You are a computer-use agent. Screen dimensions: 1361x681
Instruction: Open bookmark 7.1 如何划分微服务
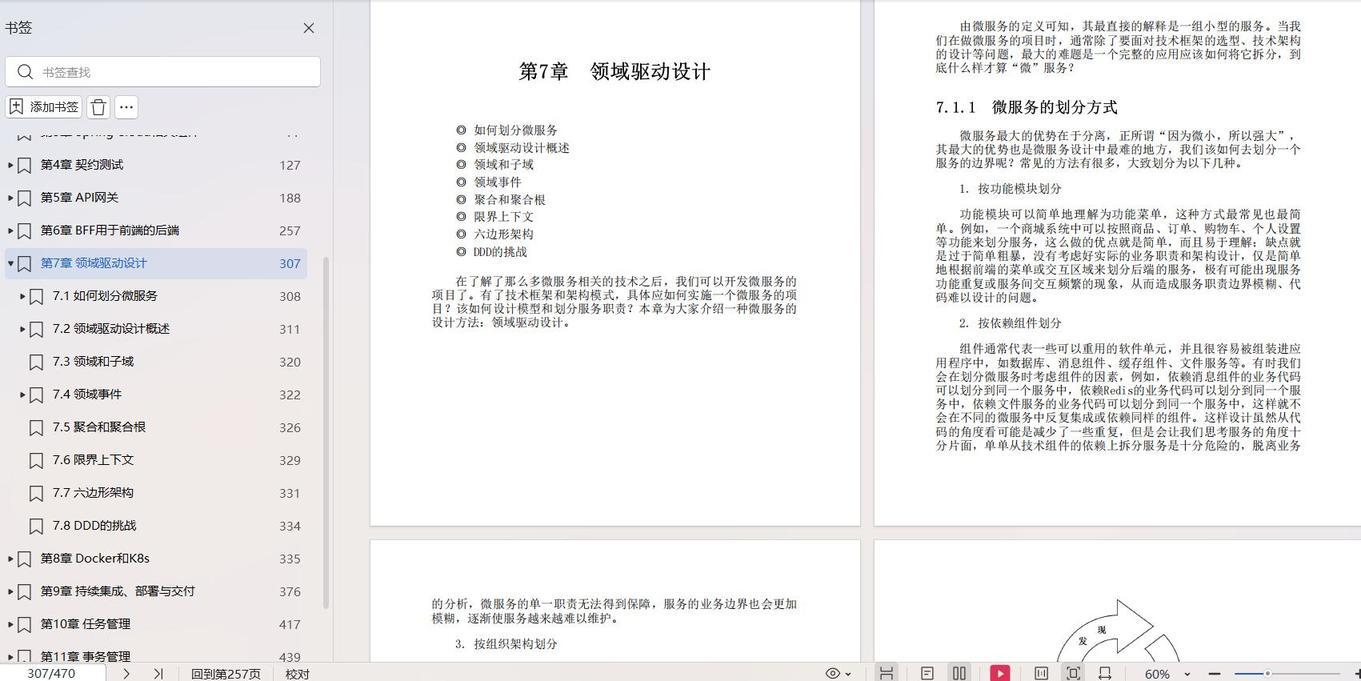[x=105, y=296]
